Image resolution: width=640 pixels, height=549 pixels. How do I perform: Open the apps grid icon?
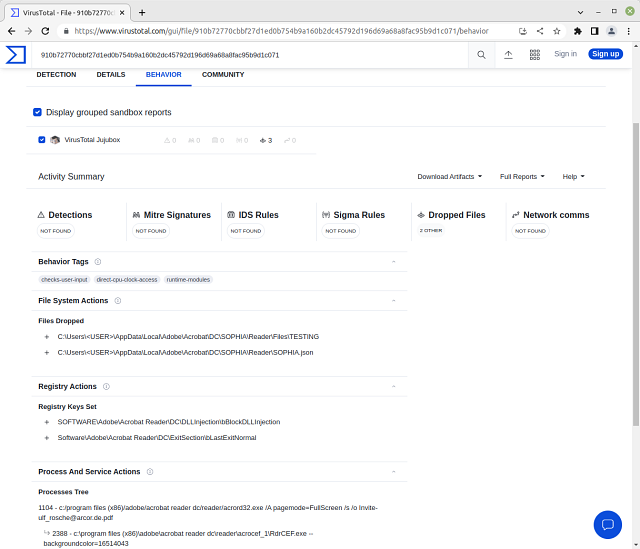(x=535, y=55)
